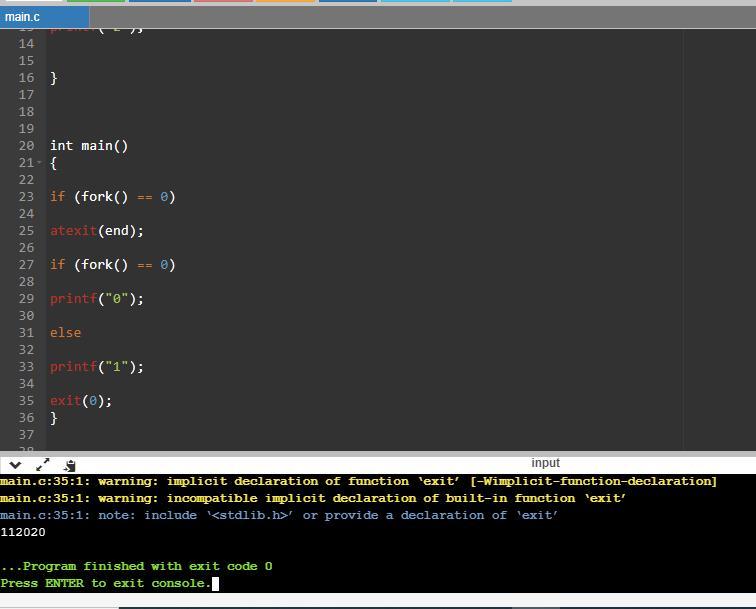This screenshot has width=756, height=609.
Task: Click the program output 112020 in console
Action: 23,533
